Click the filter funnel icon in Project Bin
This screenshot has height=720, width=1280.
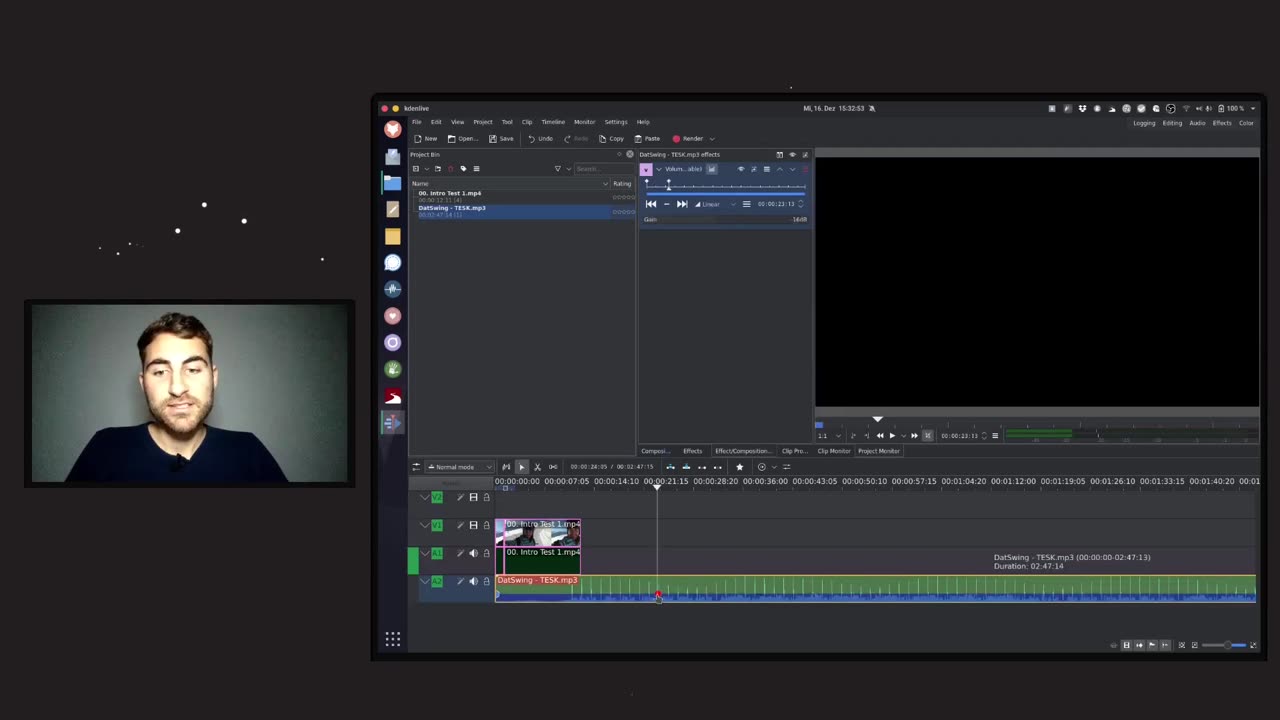(x=558, y=168)
